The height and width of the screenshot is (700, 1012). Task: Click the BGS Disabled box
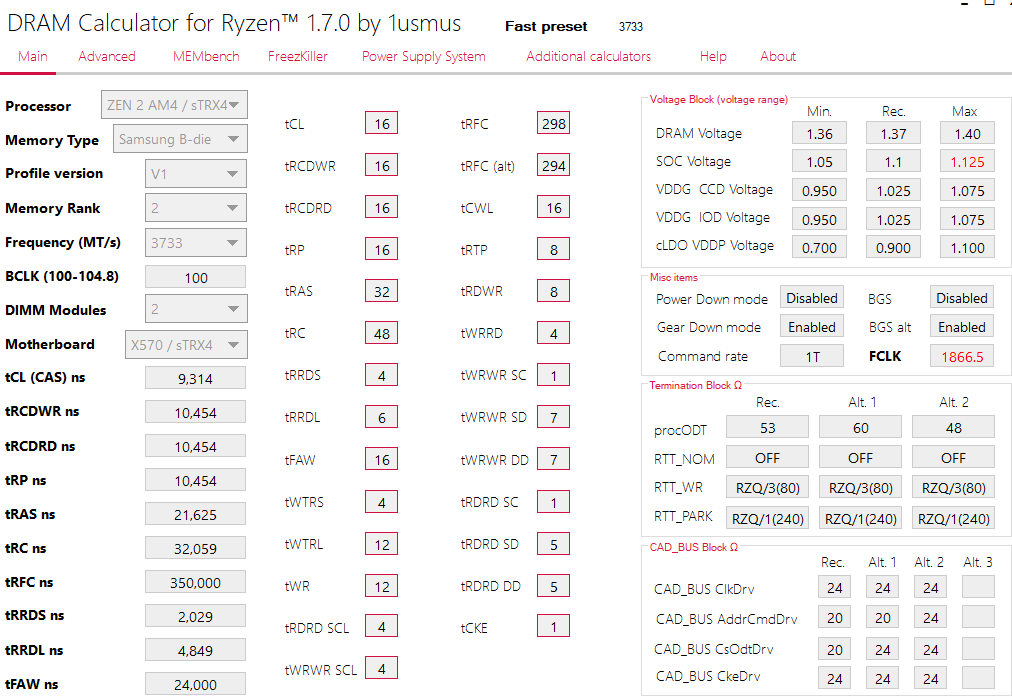pyautogui.click(x=962, y=298)
